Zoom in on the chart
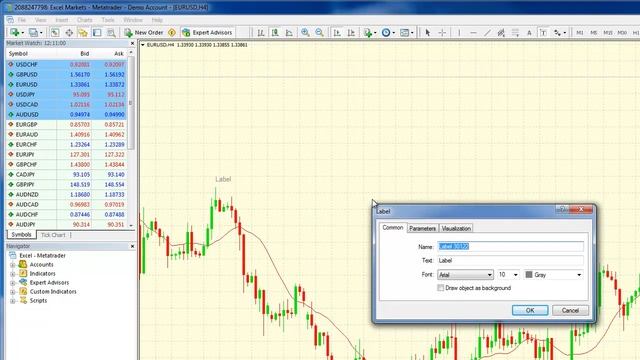The image size is (640, 360). click(x=305, y=33)
